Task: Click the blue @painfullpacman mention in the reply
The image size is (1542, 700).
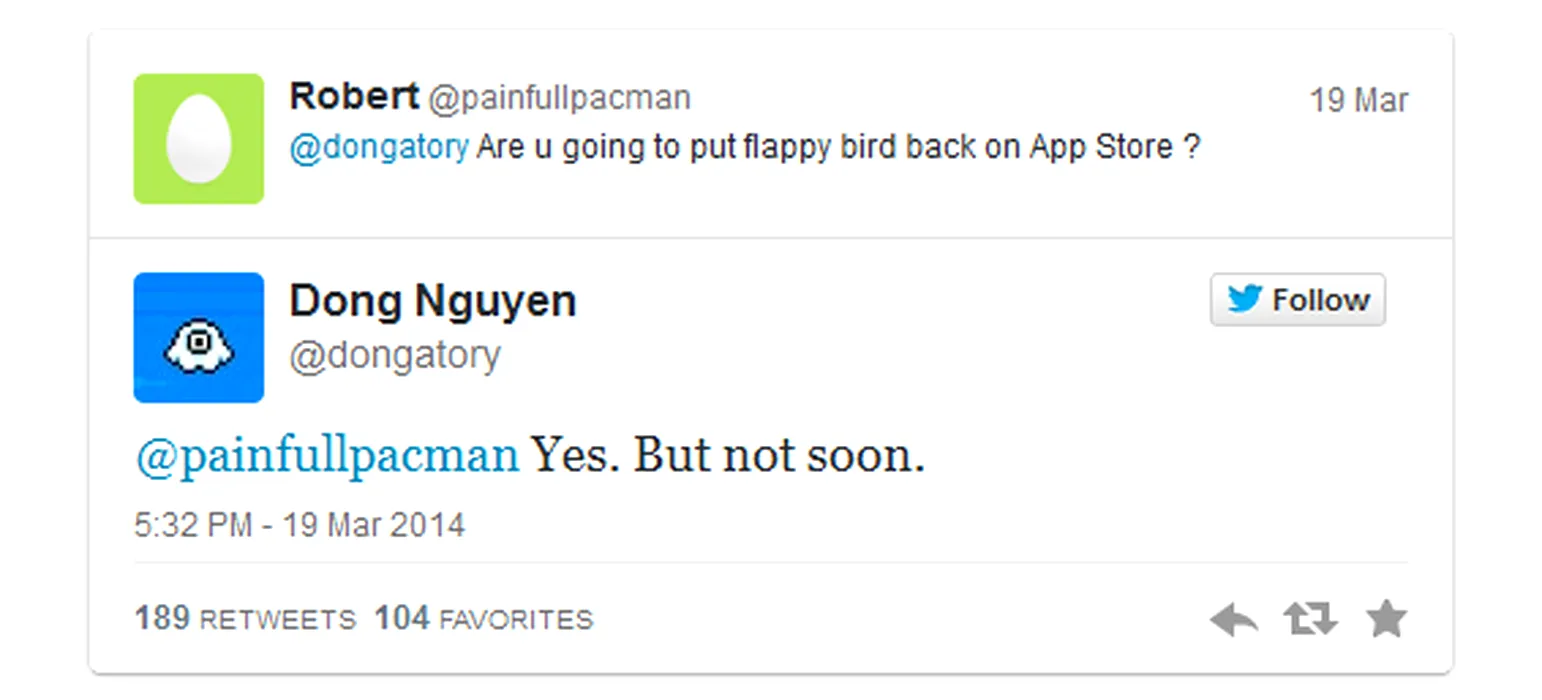Action: coord(327,456)
